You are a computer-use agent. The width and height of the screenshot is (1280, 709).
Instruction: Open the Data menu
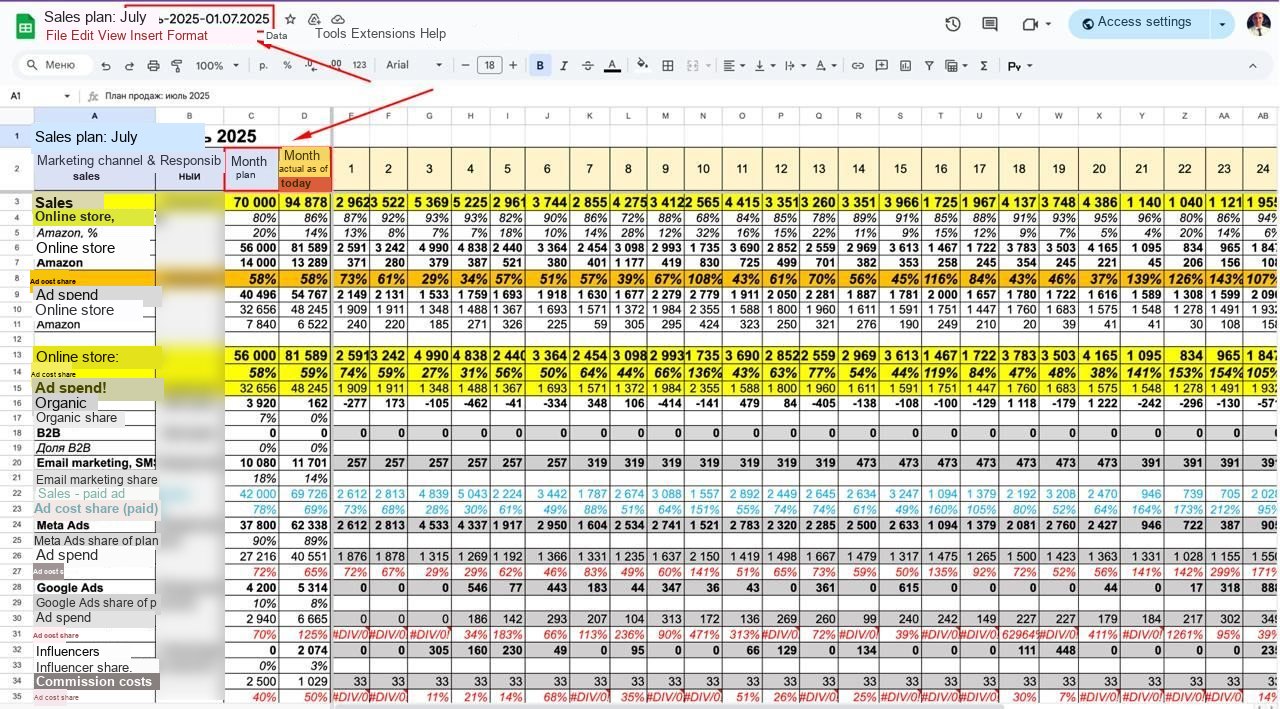(x=276, y=35)
